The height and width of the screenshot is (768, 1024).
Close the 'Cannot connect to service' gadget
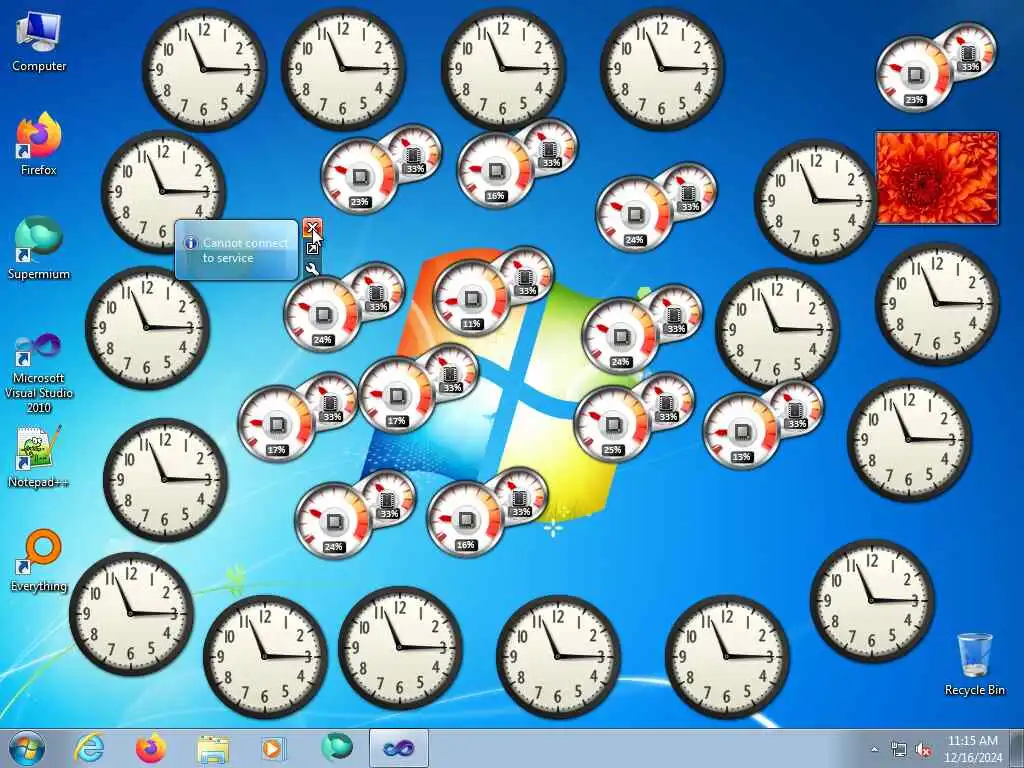click(312, 227)
